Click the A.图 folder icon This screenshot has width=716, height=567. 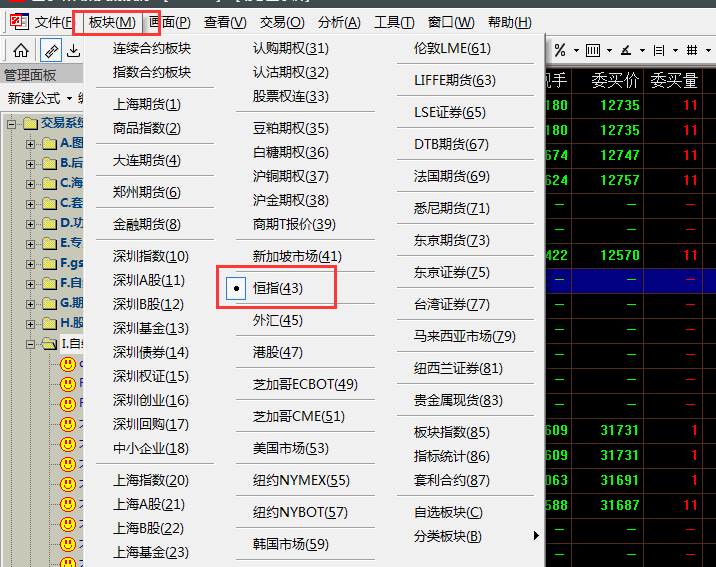click(49, 144)
